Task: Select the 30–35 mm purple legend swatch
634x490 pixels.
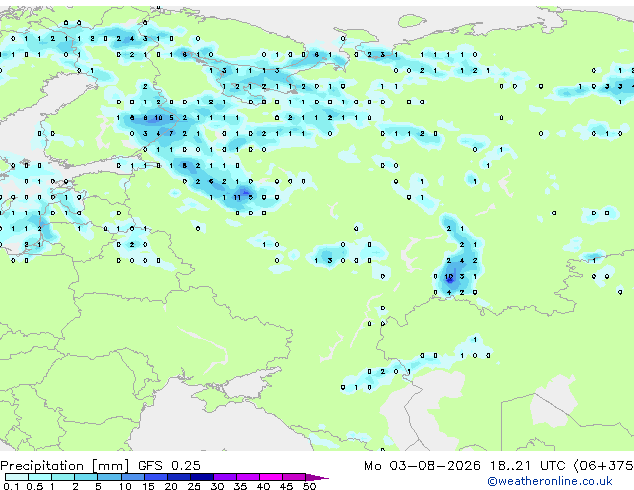Action: [x=225, y=477]
